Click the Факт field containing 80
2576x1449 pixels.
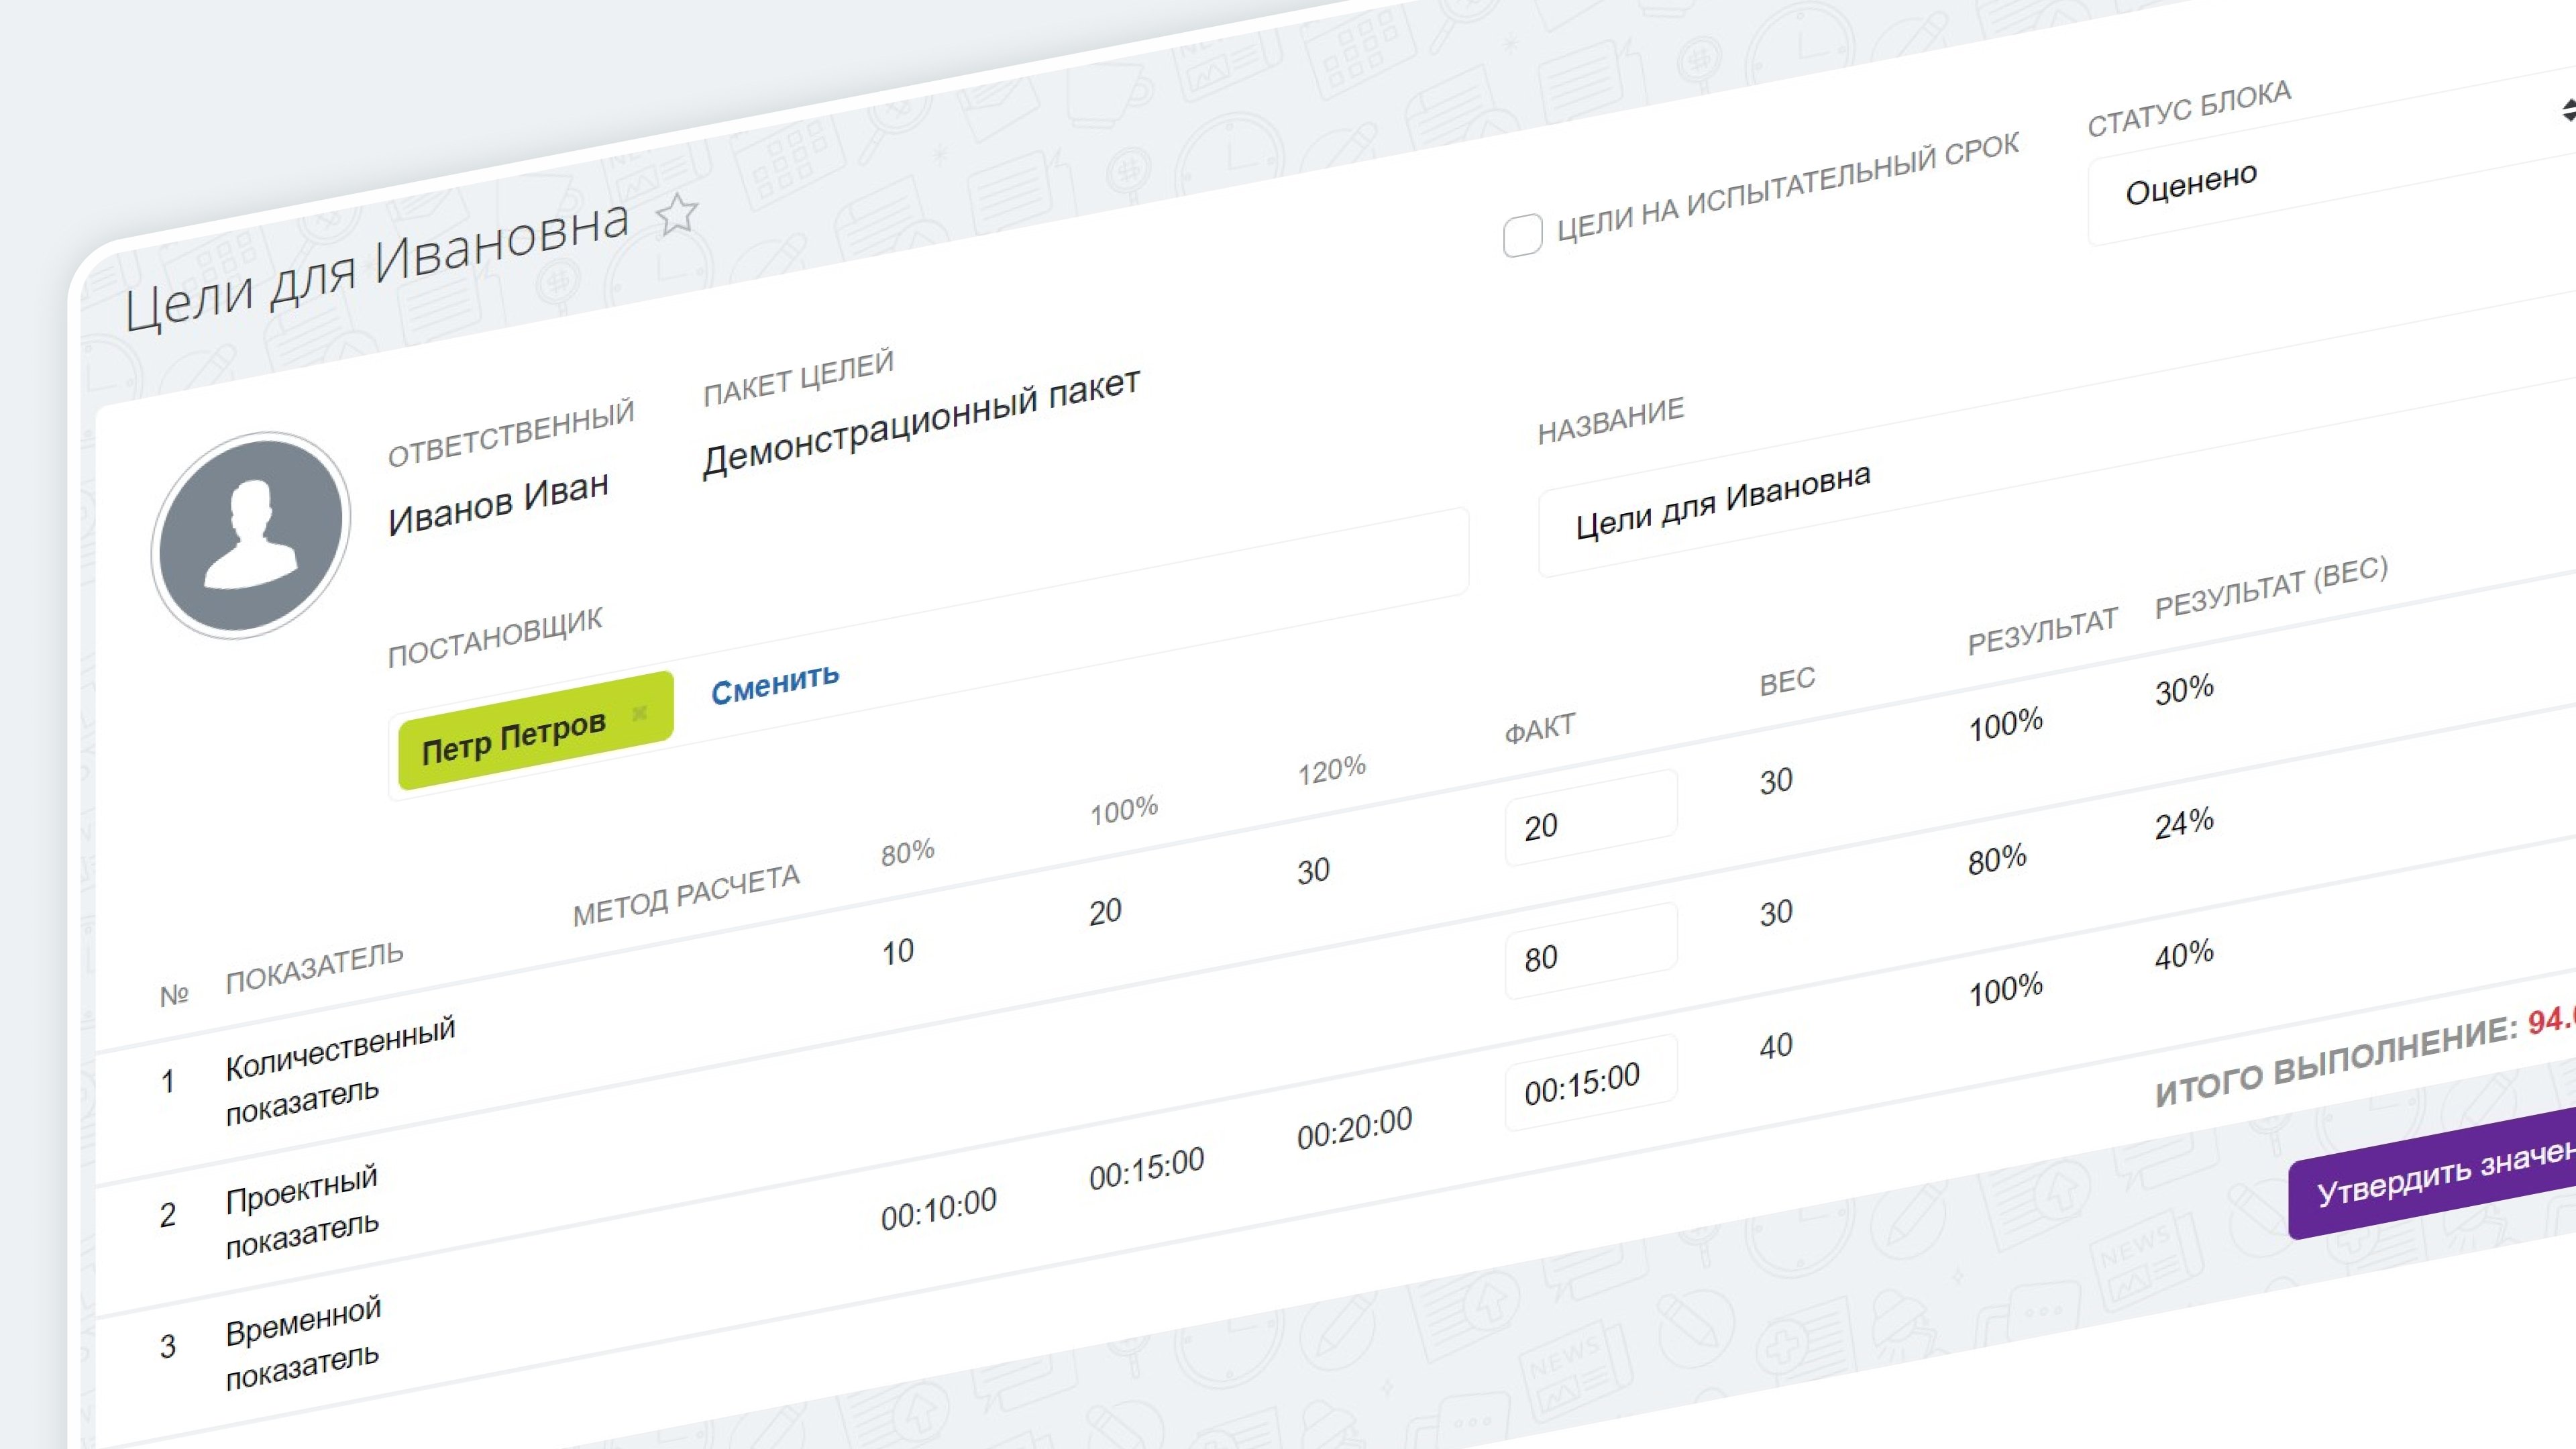coord(1590,950)
